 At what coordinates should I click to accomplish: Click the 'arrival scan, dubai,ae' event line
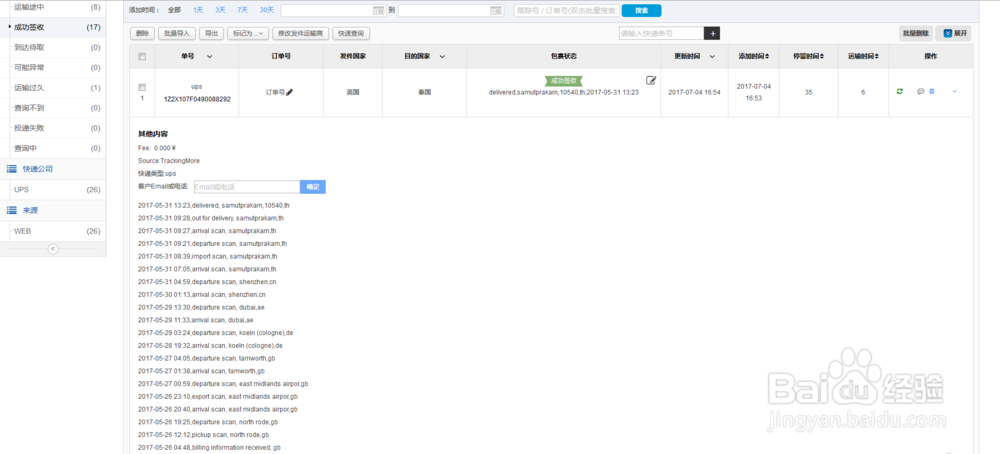[195, 320]
